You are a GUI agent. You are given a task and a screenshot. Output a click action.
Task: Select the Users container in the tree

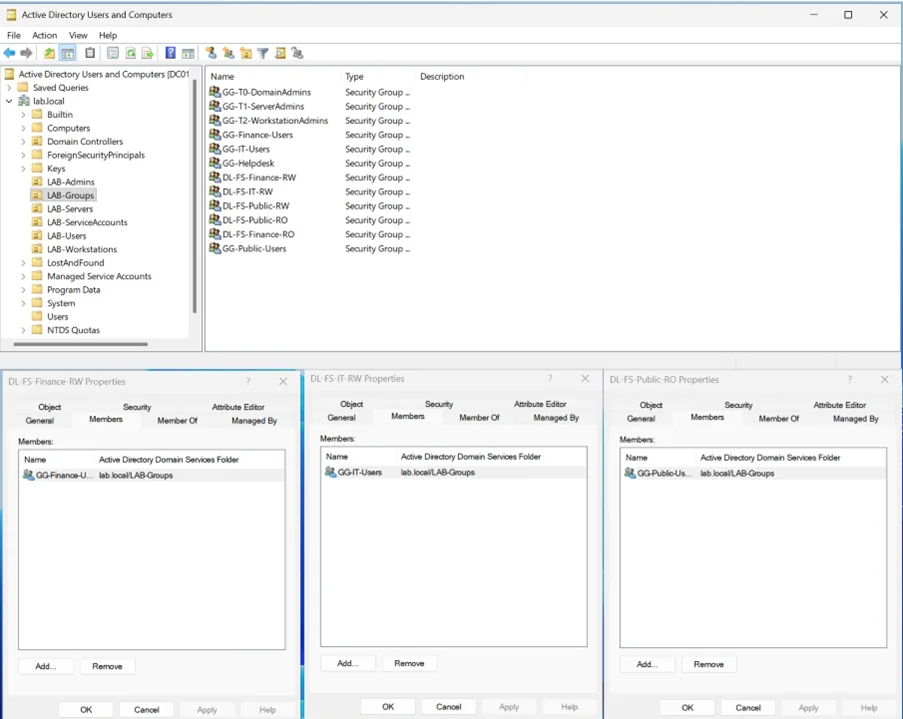[x=58, y=316]
